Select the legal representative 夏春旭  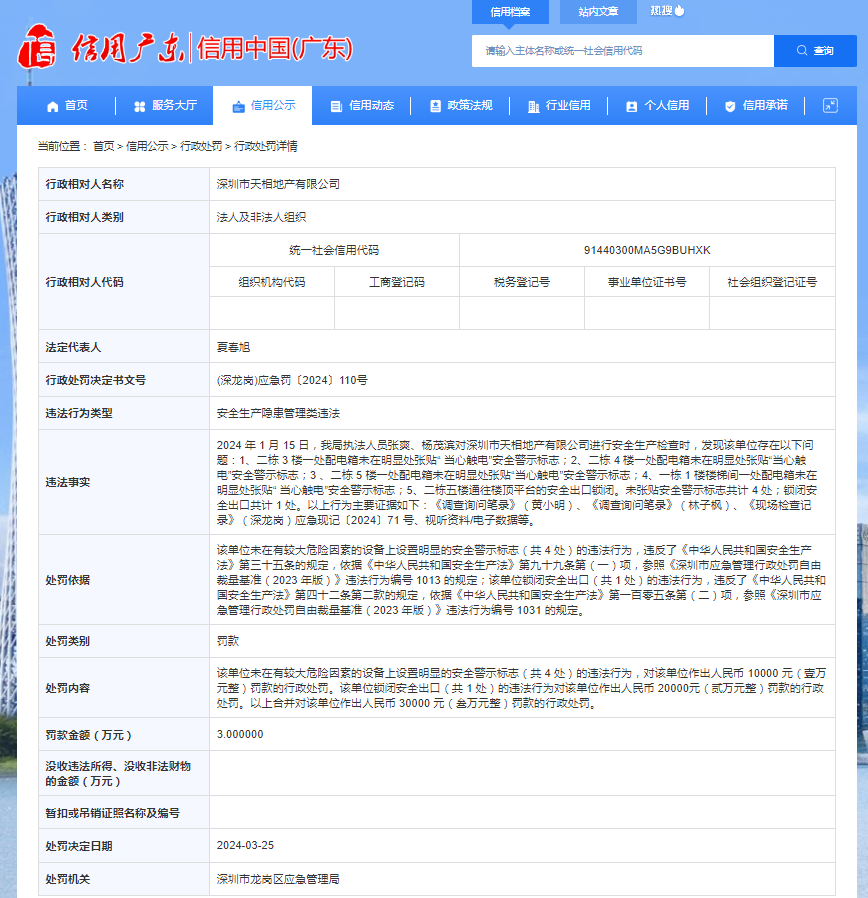click(x=233, y=348)
